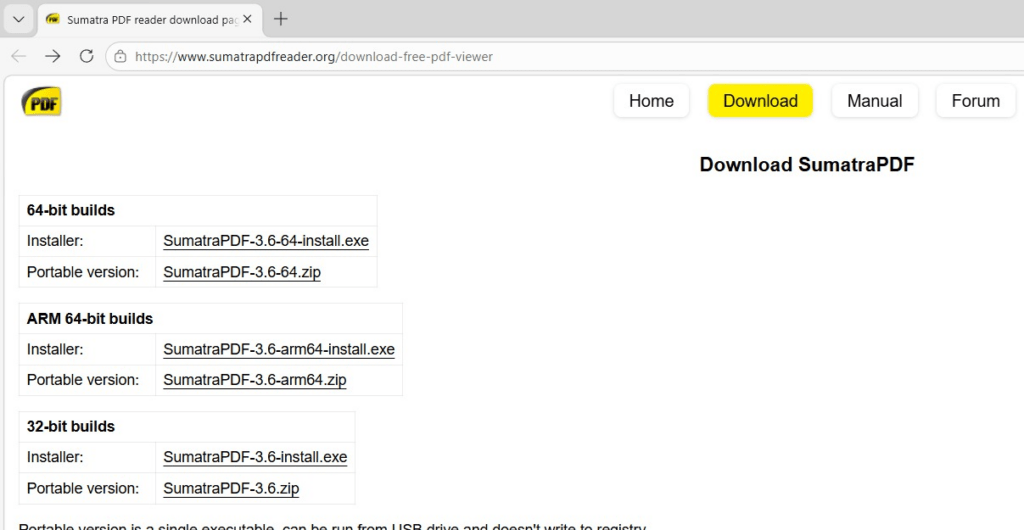Click the SumatraPDF logo icon
This screenshot has height=530, width=1024.
click(42, 101)
